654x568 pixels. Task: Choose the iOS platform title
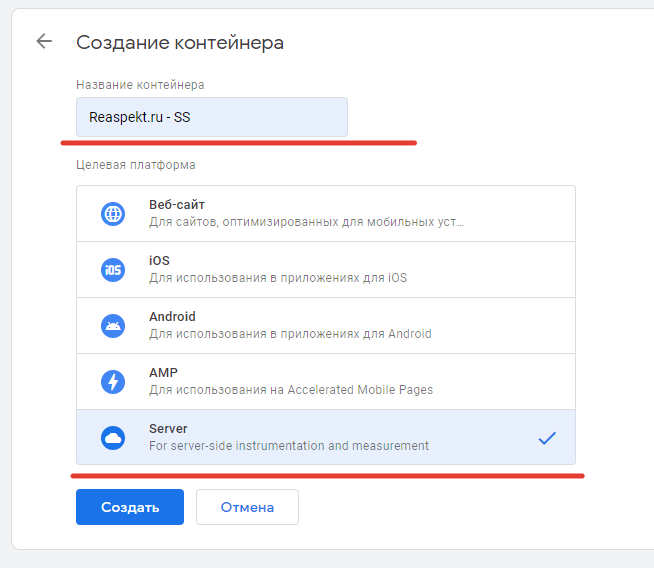(x=159, y=261)
